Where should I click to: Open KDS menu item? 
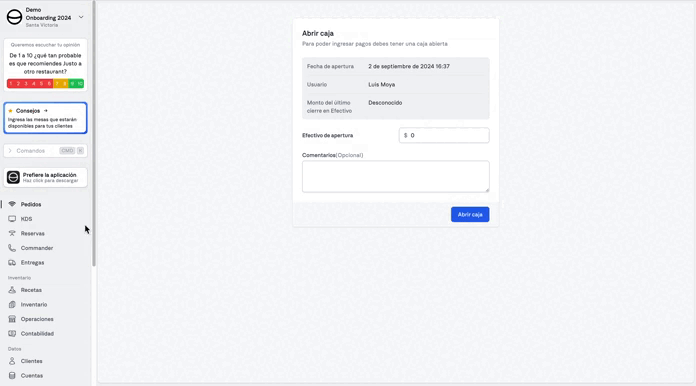pos(26,219)
